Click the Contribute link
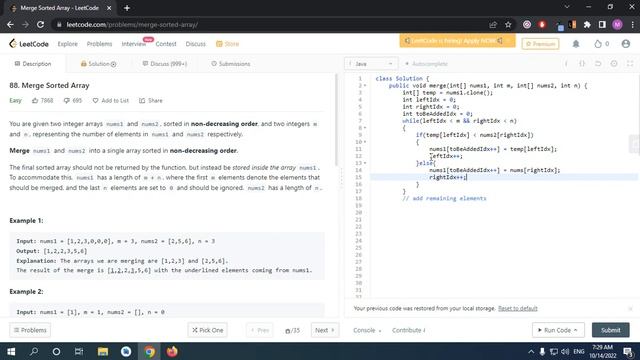This screenshot has height=360, width=640. point(409,330)
